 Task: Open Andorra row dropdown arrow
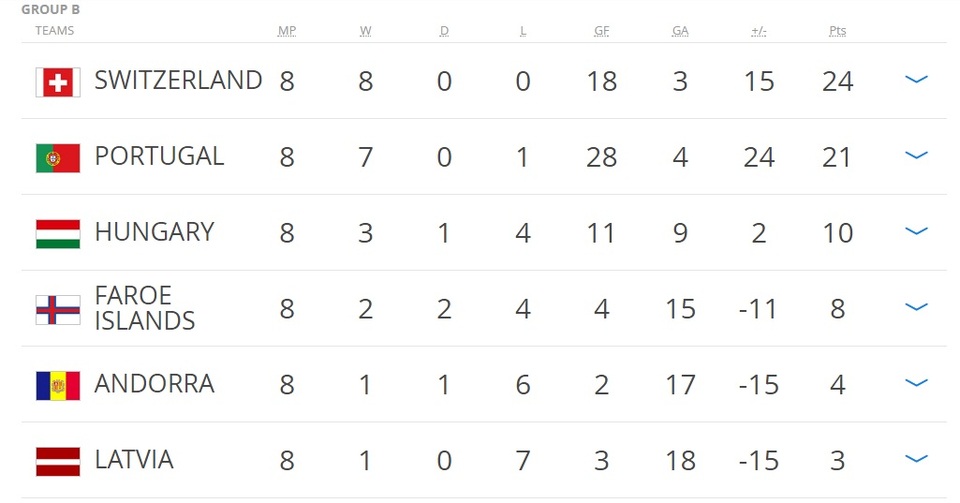[916, 383]
